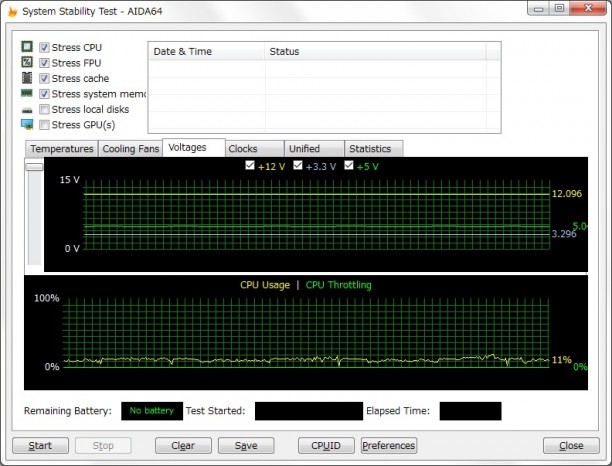Image resolution: width=612 pixels, height=466 pixels.
Task: Click the cache chip icon beside Stress cache
Action: coord(27,78)
